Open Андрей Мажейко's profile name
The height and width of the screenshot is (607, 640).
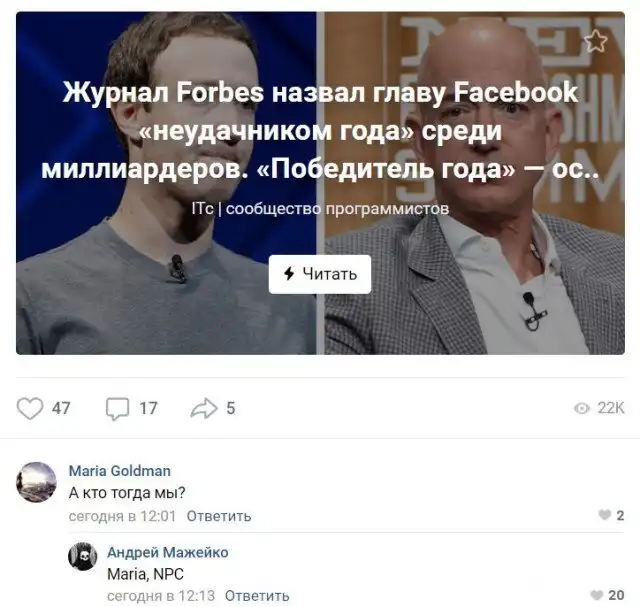point(168,552)
